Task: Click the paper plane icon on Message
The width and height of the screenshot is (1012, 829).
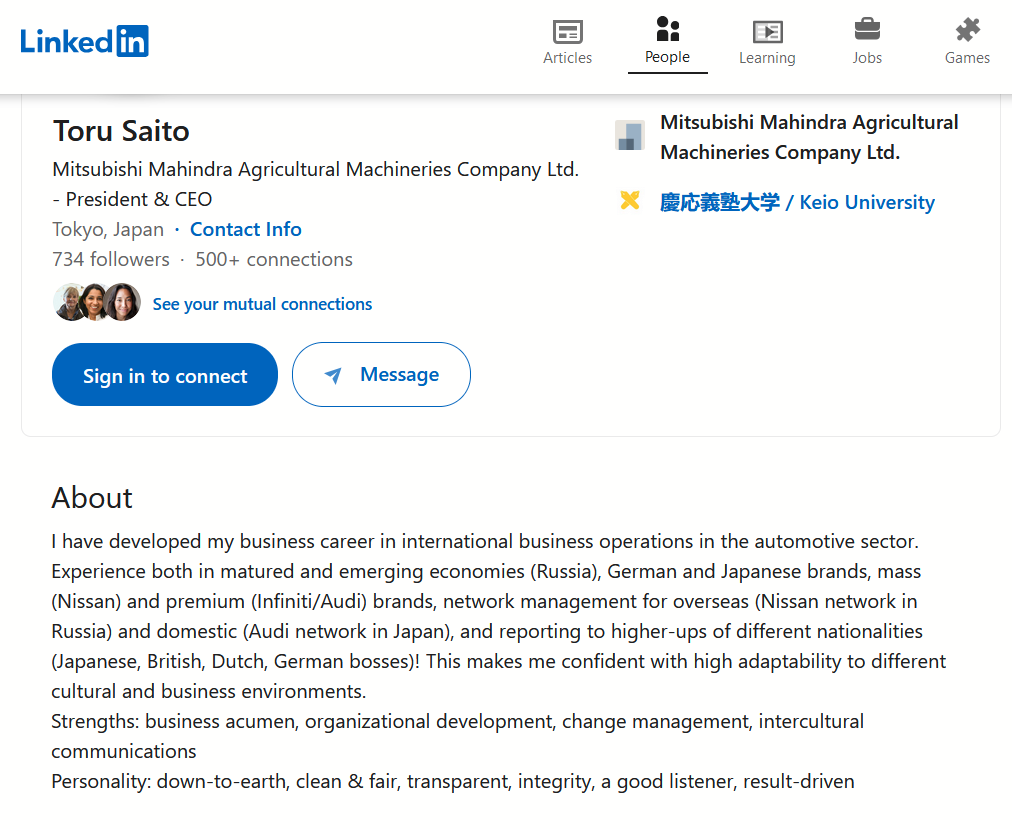Action: click(x=333, y=375)
